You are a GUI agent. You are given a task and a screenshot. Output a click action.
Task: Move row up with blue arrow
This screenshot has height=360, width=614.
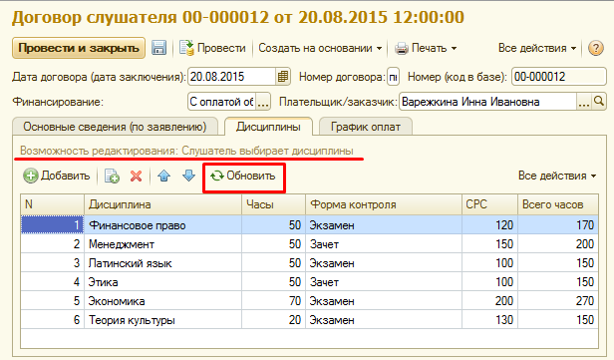tap(164, 176)
